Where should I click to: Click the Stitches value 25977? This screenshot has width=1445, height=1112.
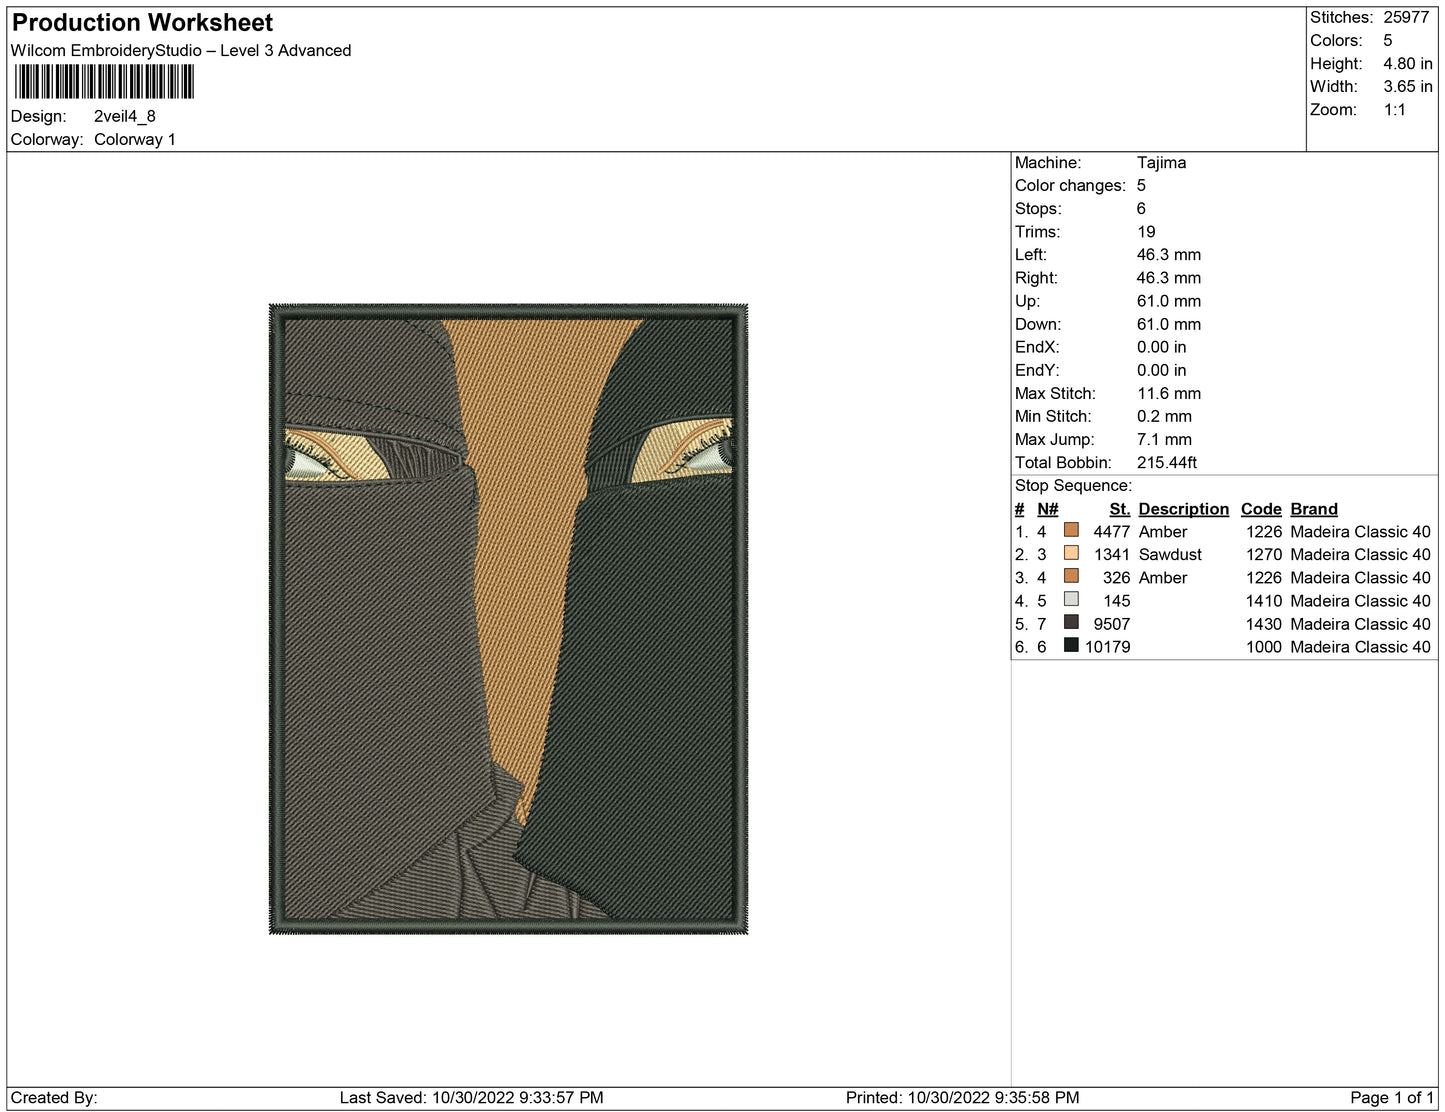point(1405,17)
